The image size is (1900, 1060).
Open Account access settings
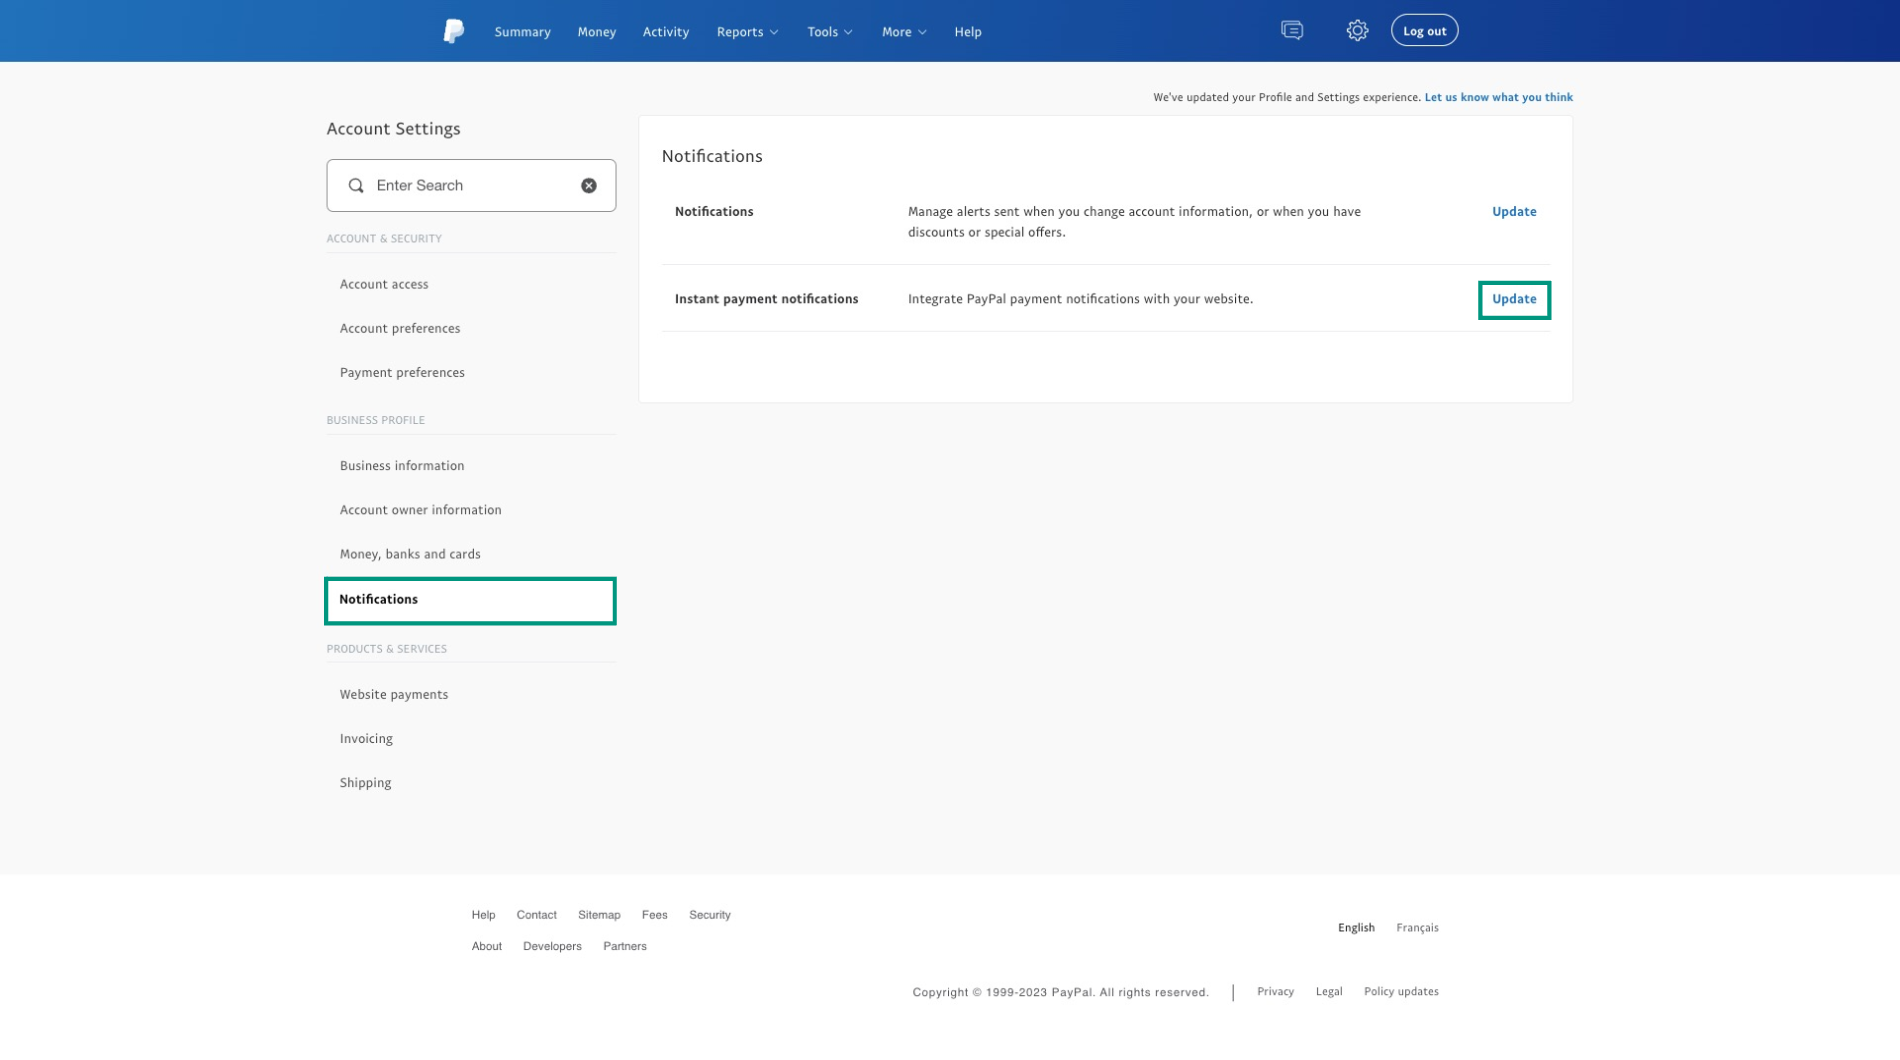[x=384, y=284]
